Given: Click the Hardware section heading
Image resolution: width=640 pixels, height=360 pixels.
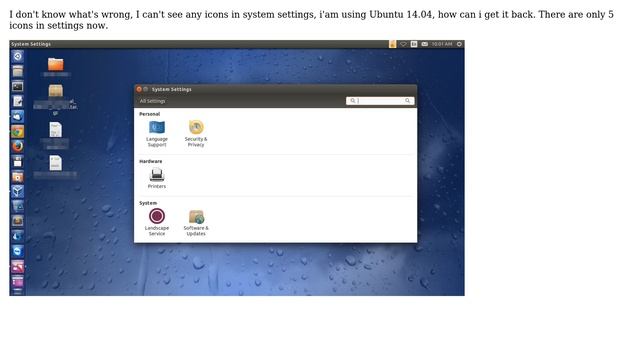Looking at the screenshot, I should 151,161.
